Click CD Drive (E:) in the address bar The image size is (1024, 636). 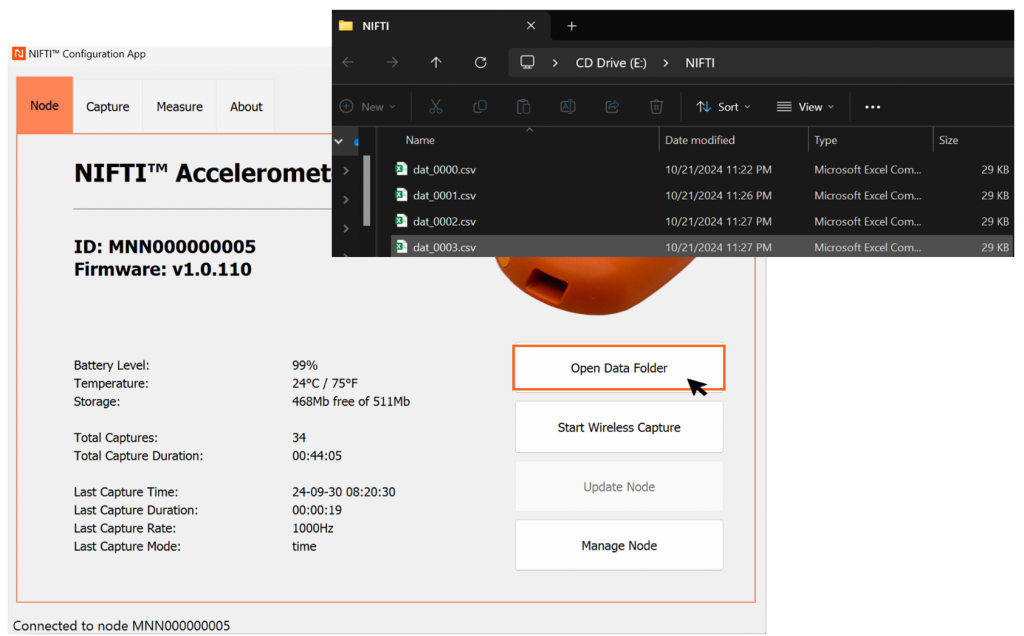(x=611, y=63)
